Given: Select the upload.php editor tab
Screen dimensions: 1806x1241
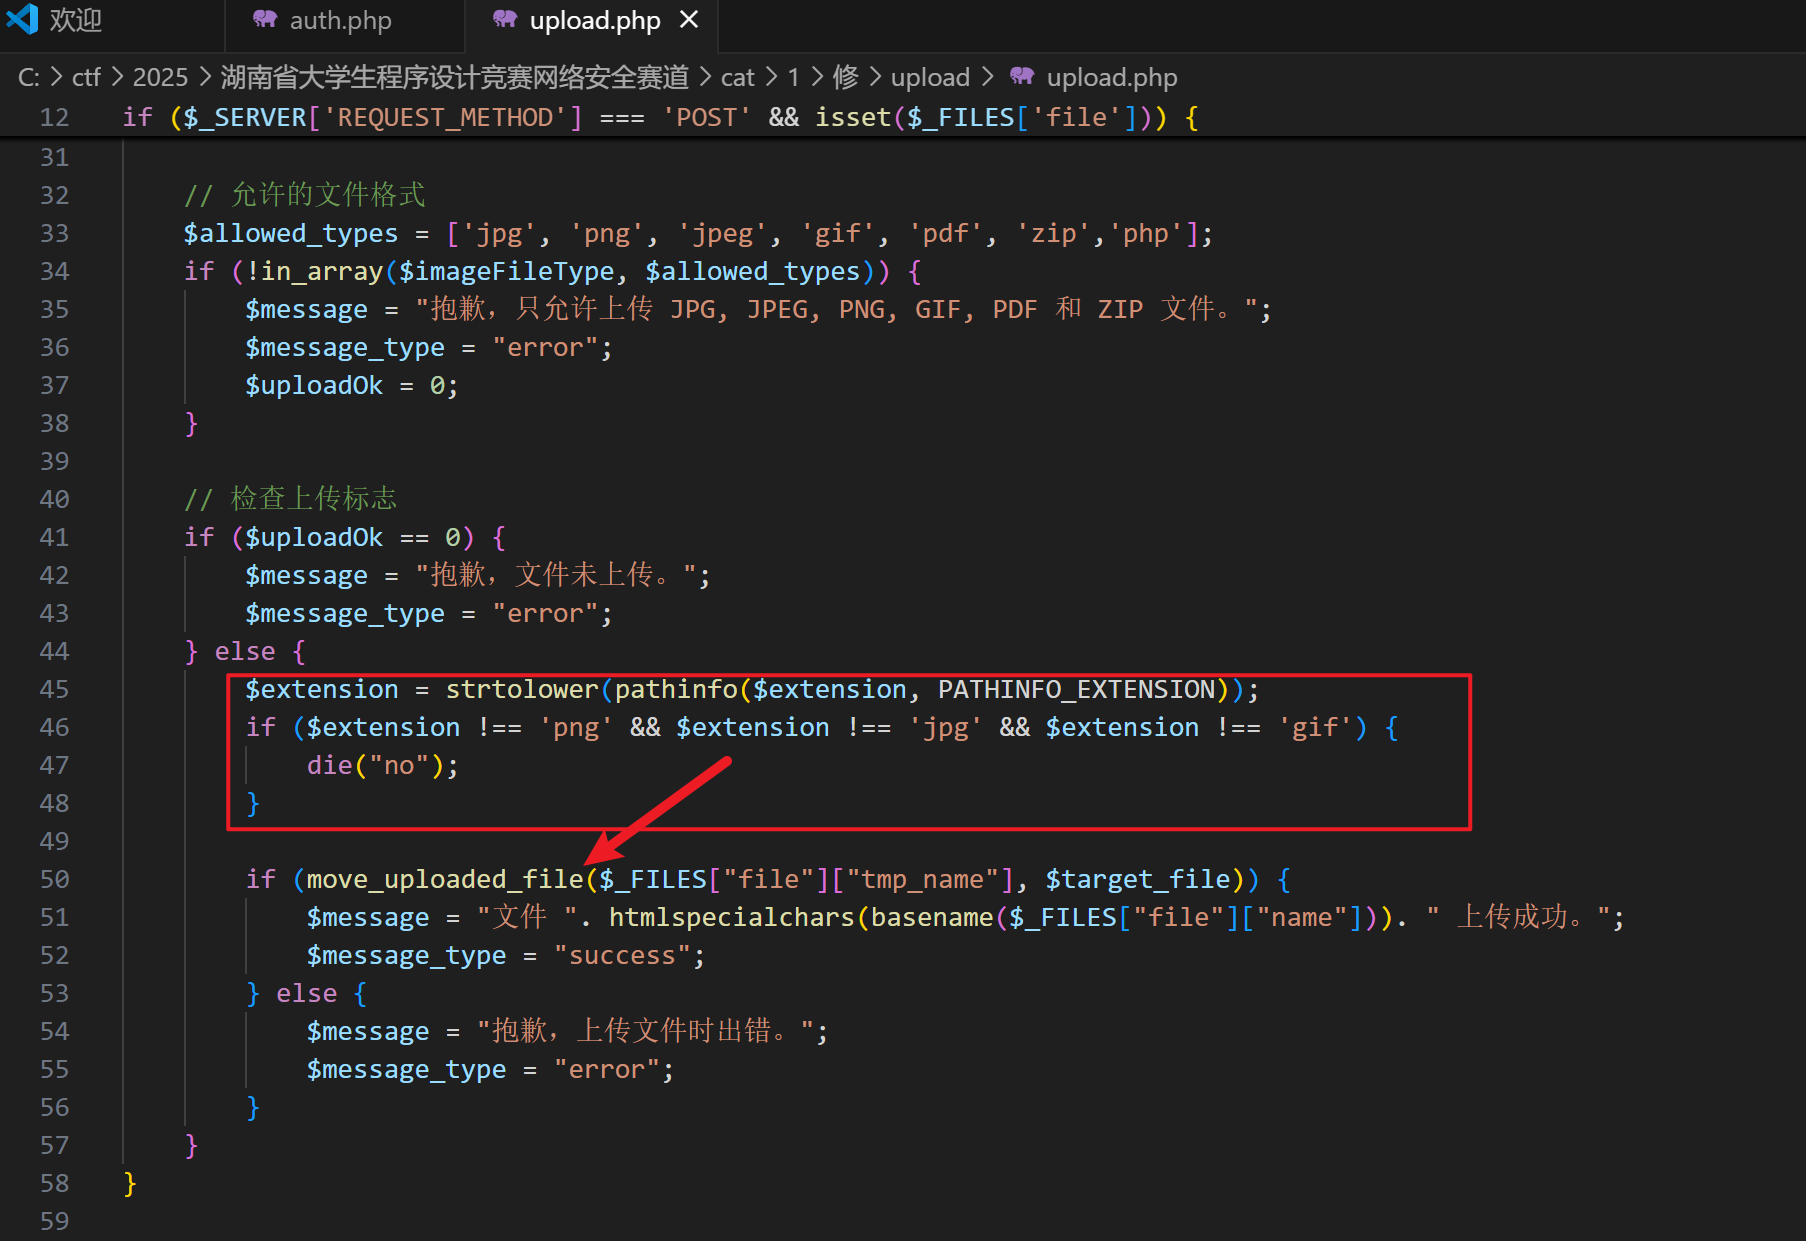Looking at the screenshot, I should [594, 21].
